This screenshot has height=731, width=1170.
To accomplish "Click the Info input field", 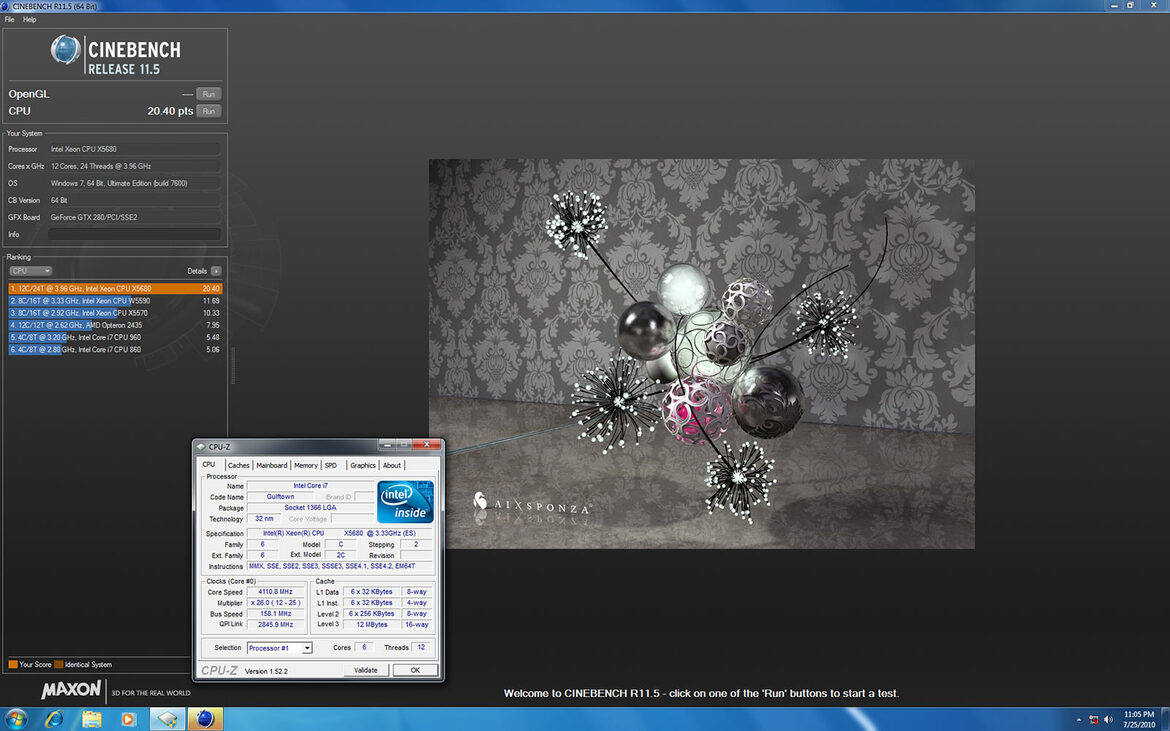I will 134,234.
